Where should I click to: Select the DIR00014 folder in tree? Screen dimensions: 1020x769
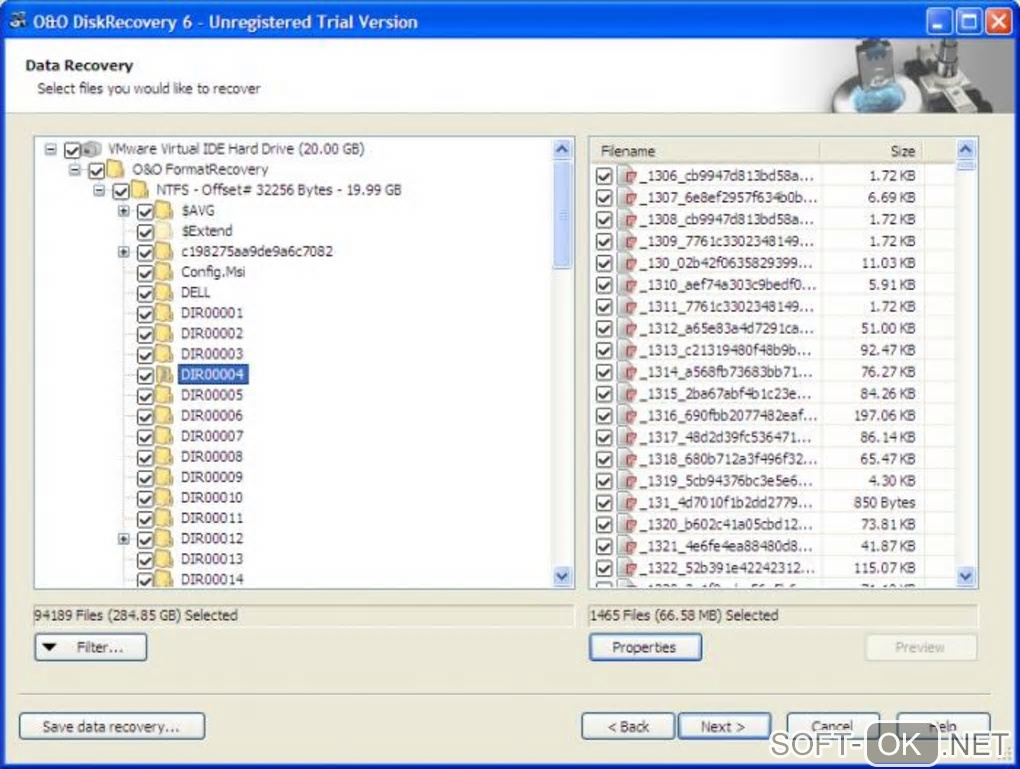point(212,579)
